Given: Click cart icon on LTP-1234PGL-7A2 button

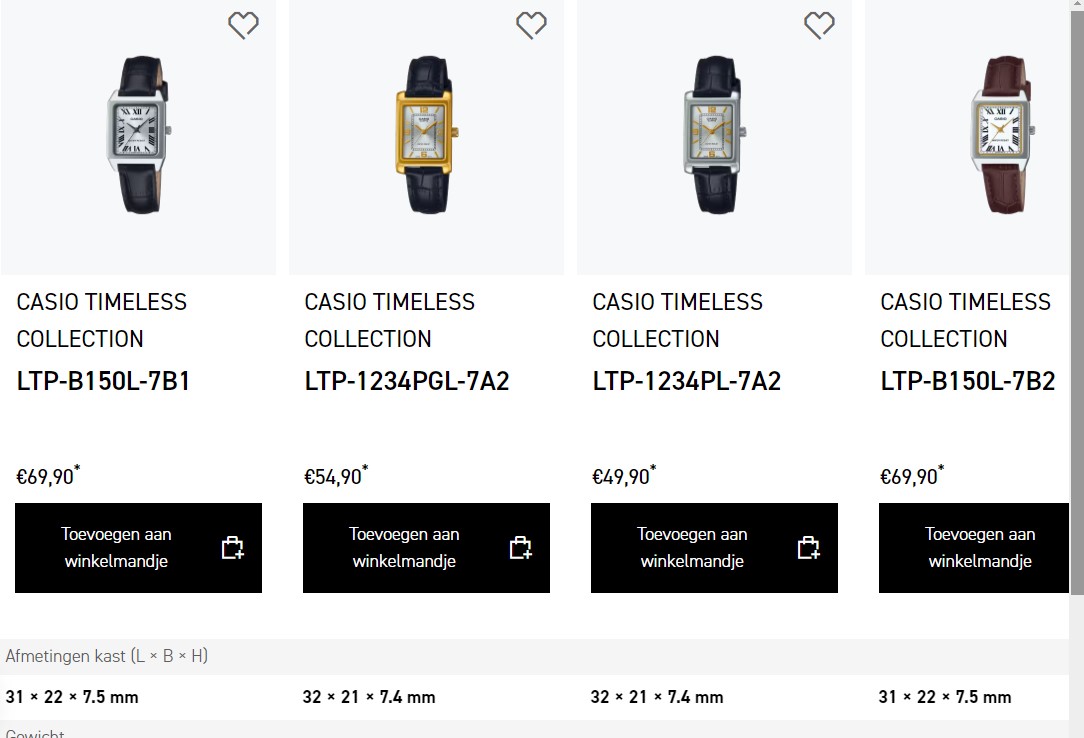Looking at the screenshot, I should pyautogui.click(x=520, y=547).
